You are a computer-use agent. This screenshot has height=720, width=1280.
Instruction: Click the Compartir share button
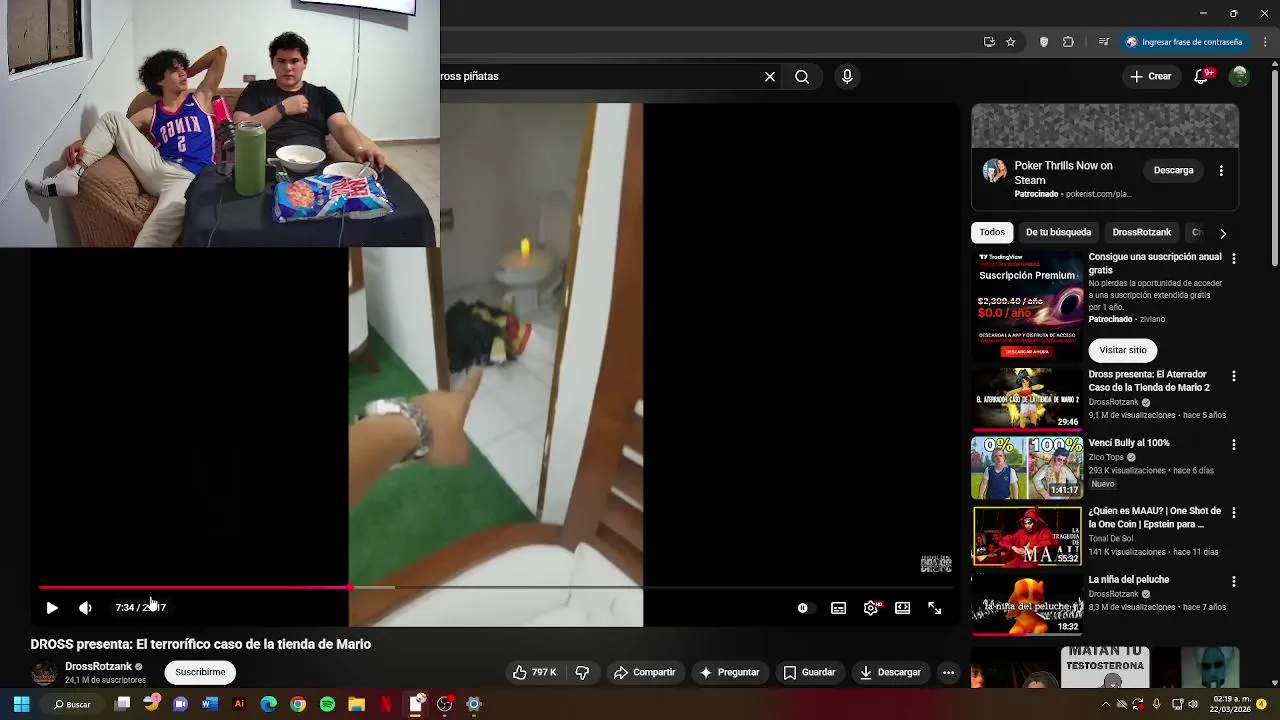(x=644, y=673)
